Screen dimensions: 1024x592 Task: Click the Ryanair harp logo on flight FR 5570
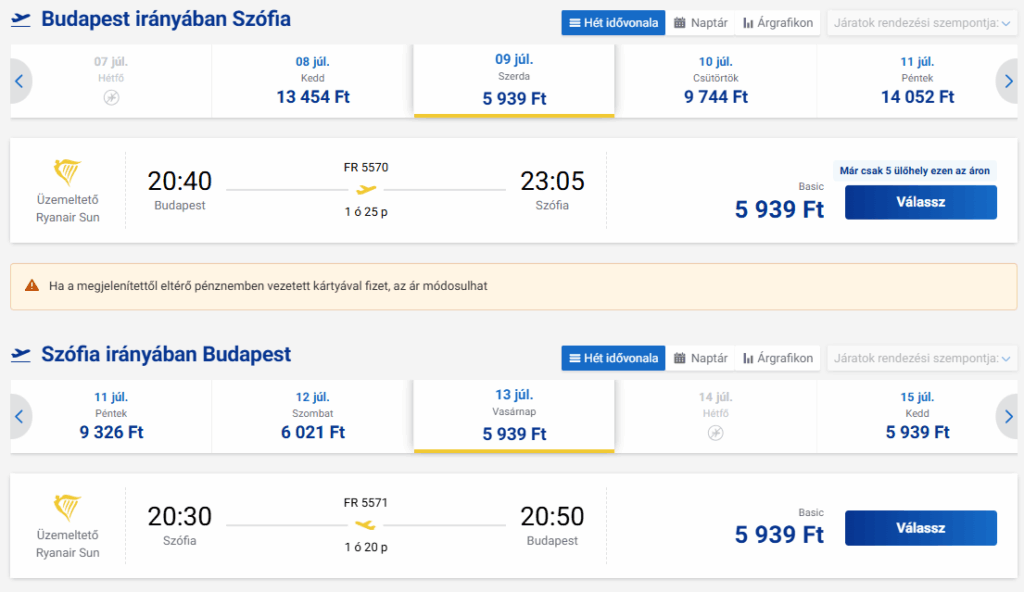[67, 172]
